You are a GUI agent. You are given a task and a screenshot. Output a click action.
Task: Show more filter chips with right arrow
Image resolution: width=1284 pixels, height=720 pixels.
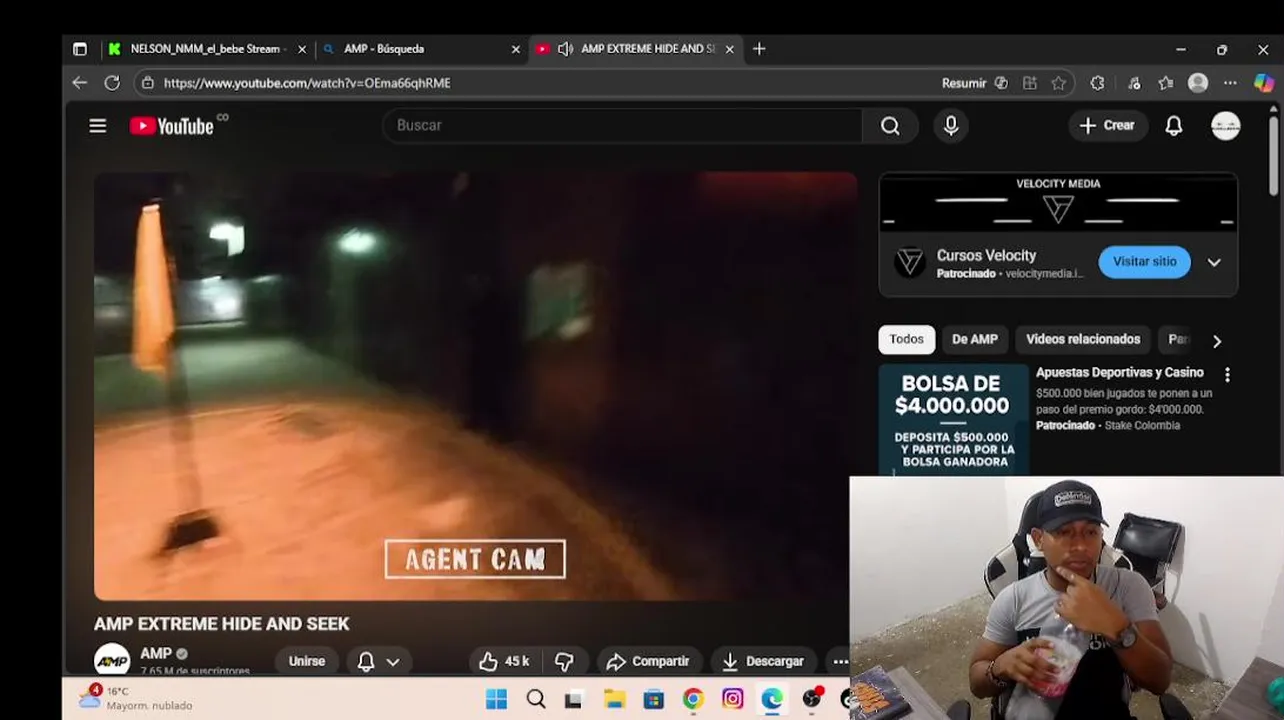[1217, 341]
